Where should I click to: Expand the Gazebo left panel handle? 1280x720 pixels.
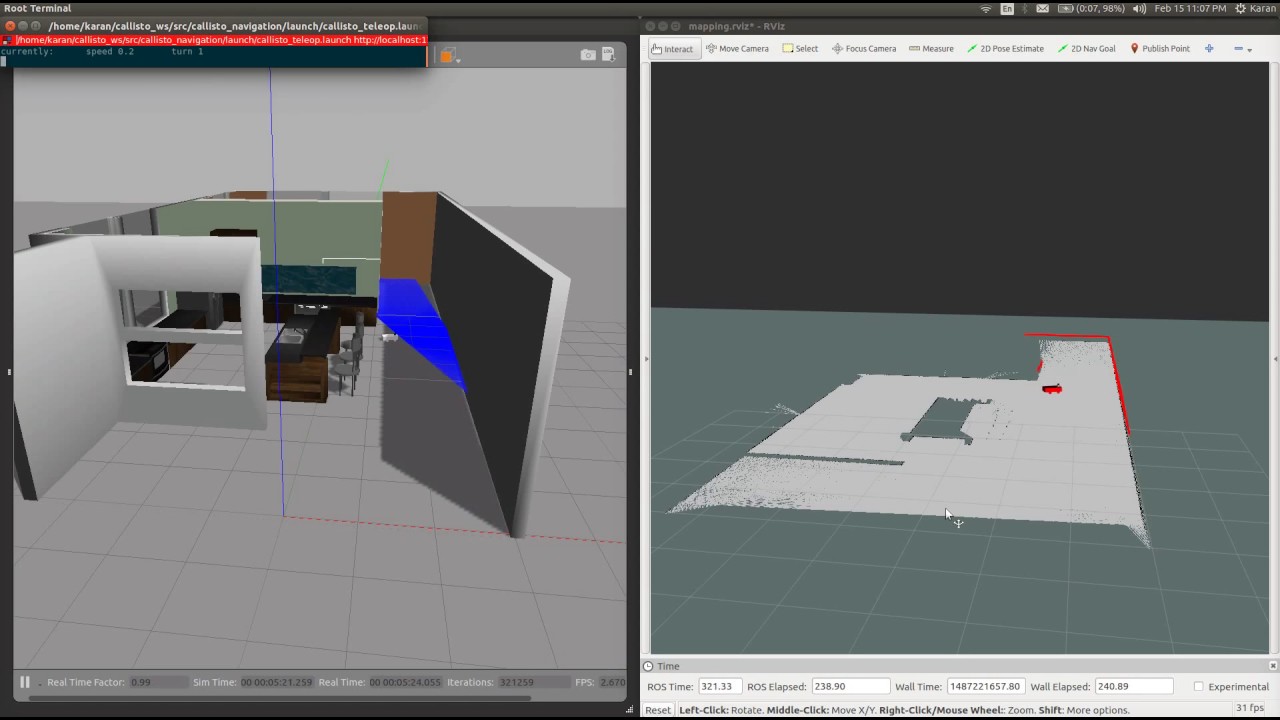(8, 372)
